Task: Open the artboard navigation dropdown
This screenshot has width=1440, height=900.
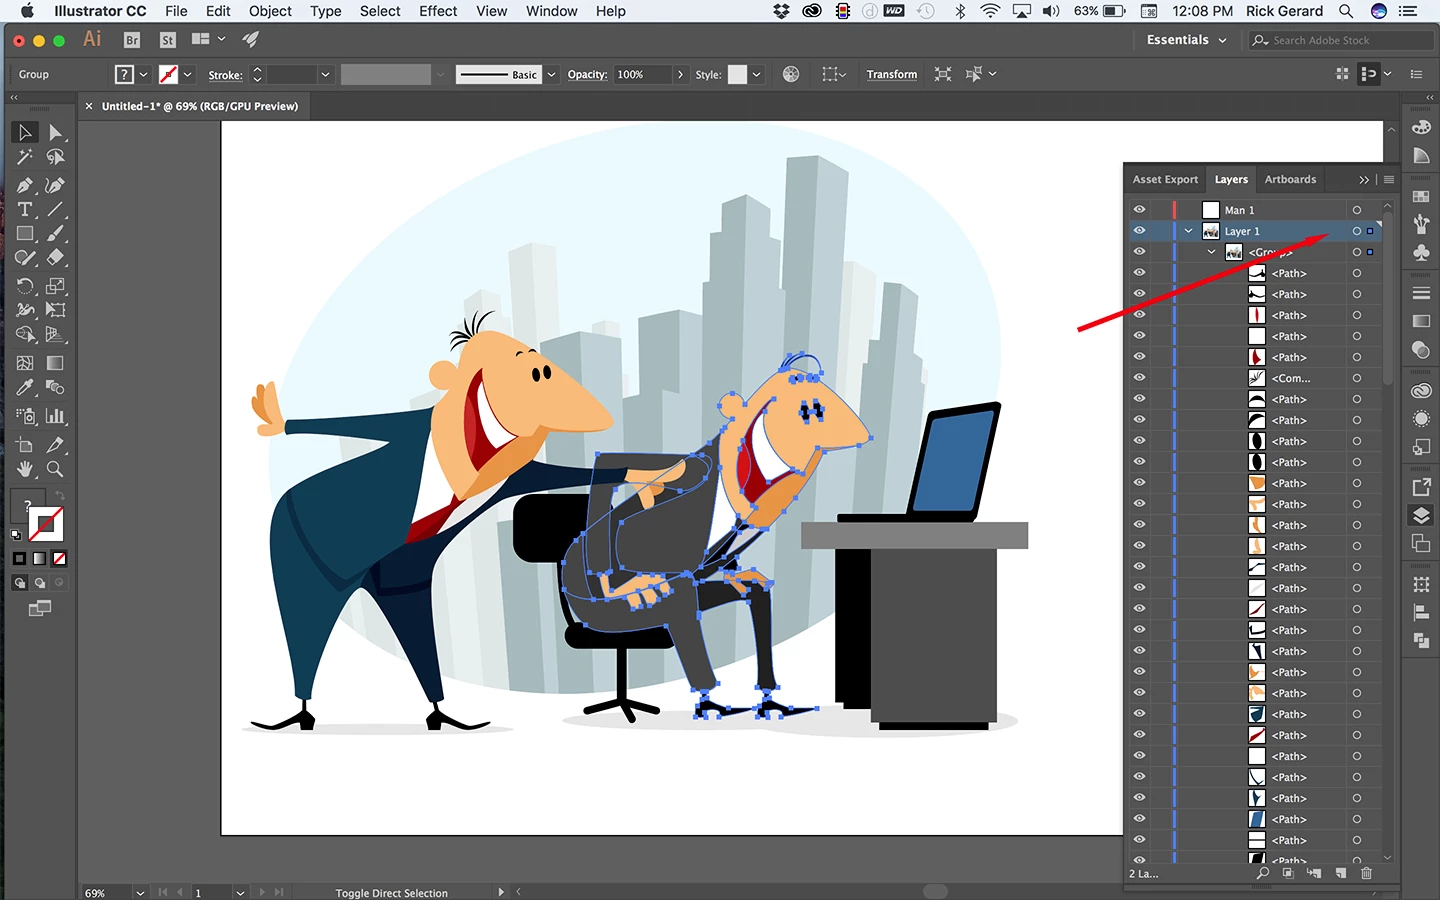Action: point(240,892)
